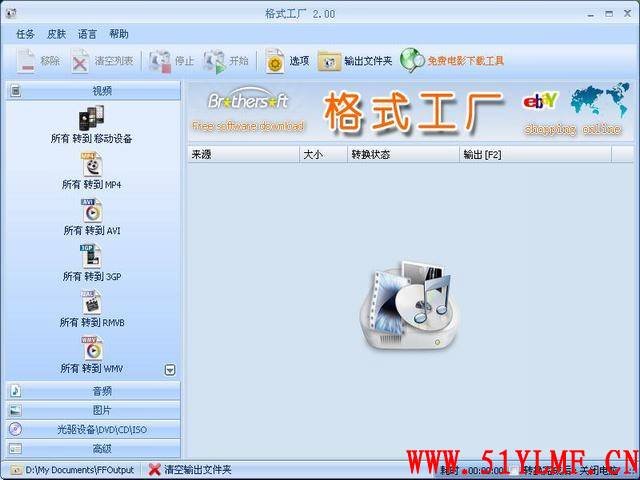Click the 输出 [F2] column header

(536, 154)
